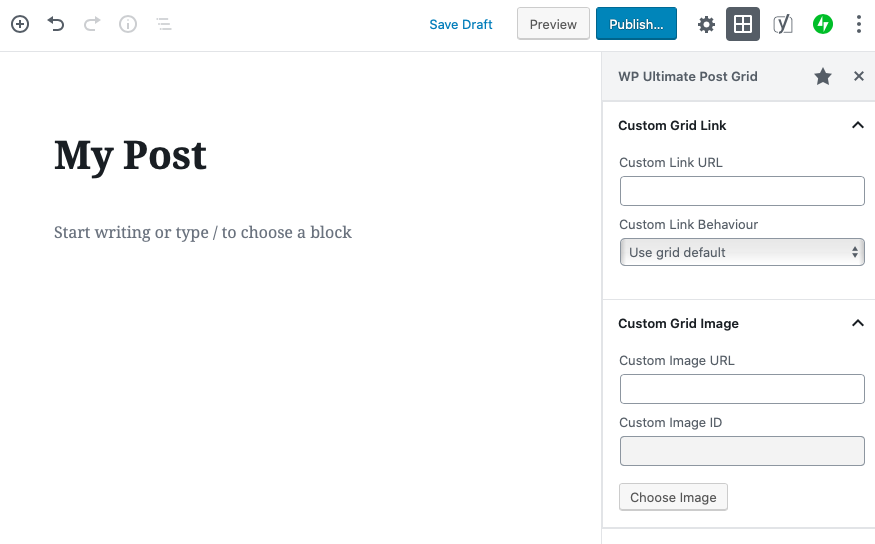Screen dimensions: 875x544
Task: Open the Jetpack green icon
Action: pos(823,24)
